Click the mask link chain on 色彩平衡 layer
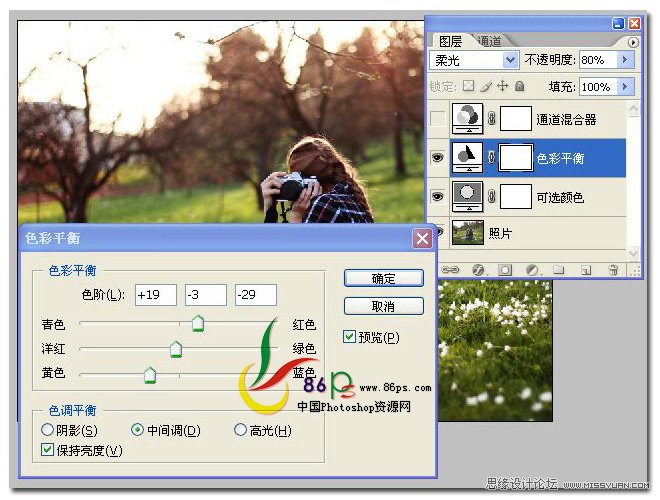The height and width of the screenshot is (500, 660). click(491, 157)
